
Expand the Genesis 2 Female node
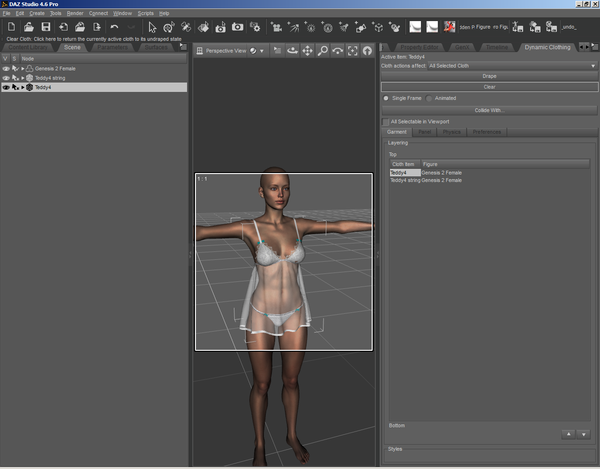coord(22,68)
